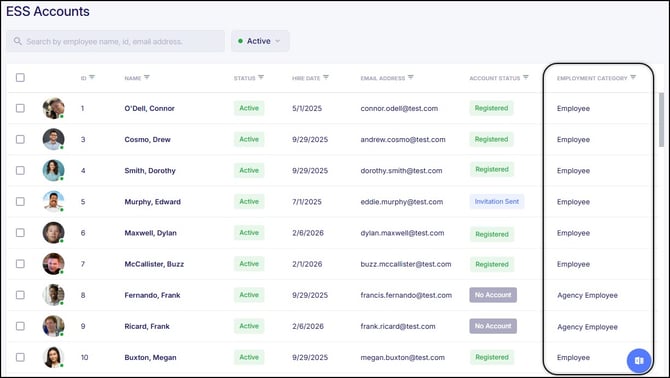
Task: Click Drew Cosmo's profile photo
Action: point(53,139)
